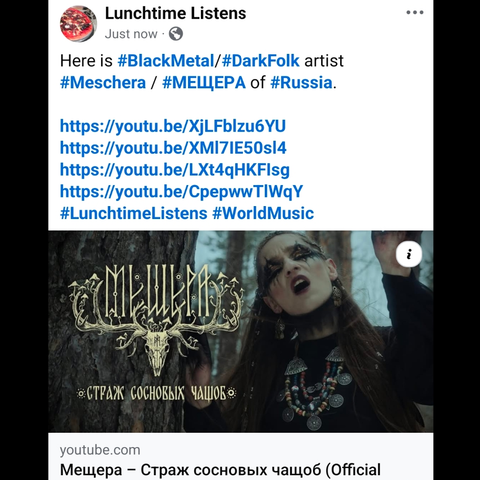Open the #DarkFolk hashtag
The image size is (480, 480).
tap(261, 61)
